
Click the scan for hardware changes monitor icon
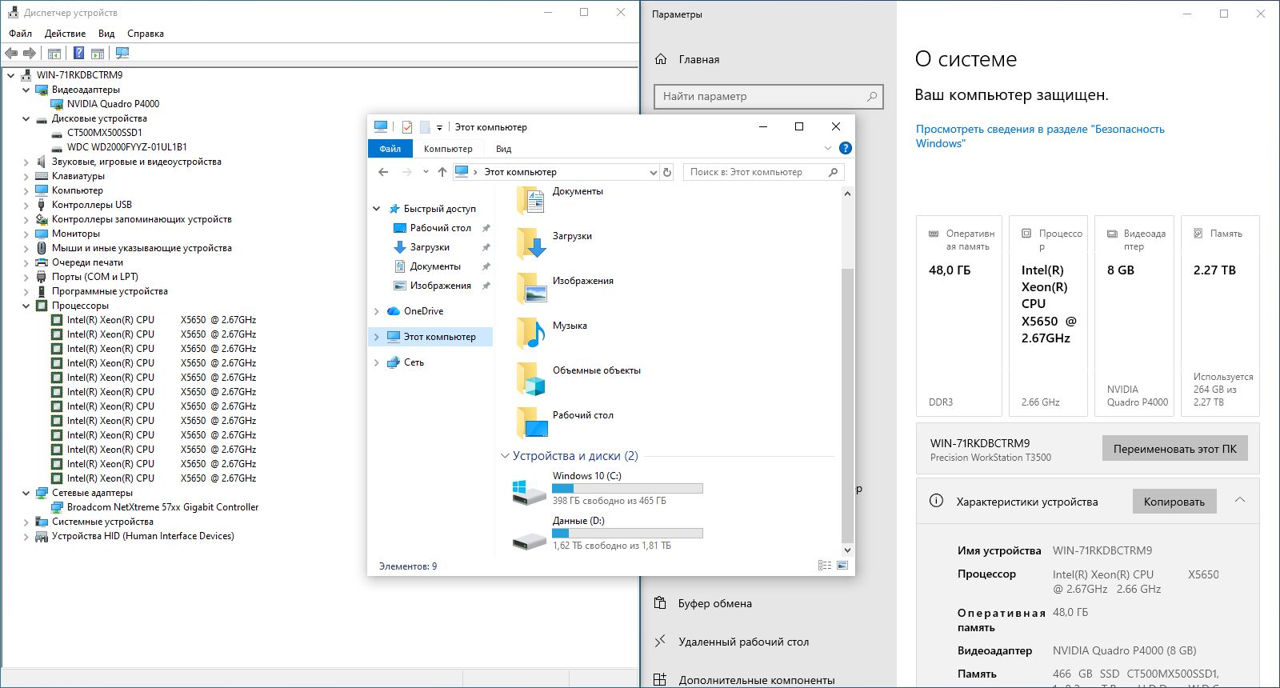click(122, 53)
